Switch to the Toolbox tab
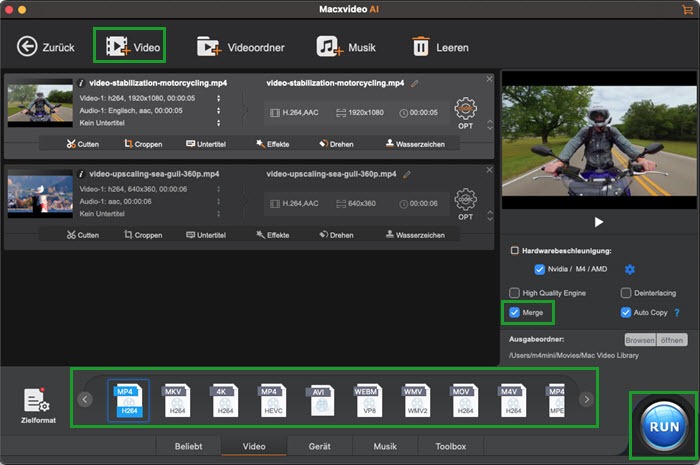 pos(451,446)
